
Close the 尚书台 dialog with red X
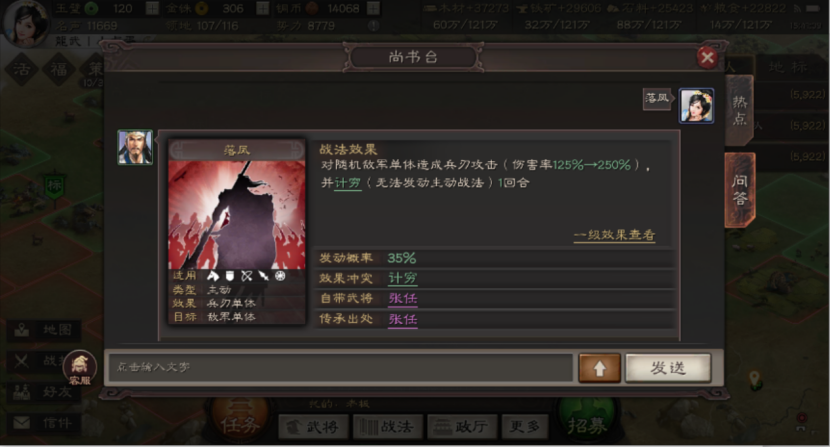(707, 57)
